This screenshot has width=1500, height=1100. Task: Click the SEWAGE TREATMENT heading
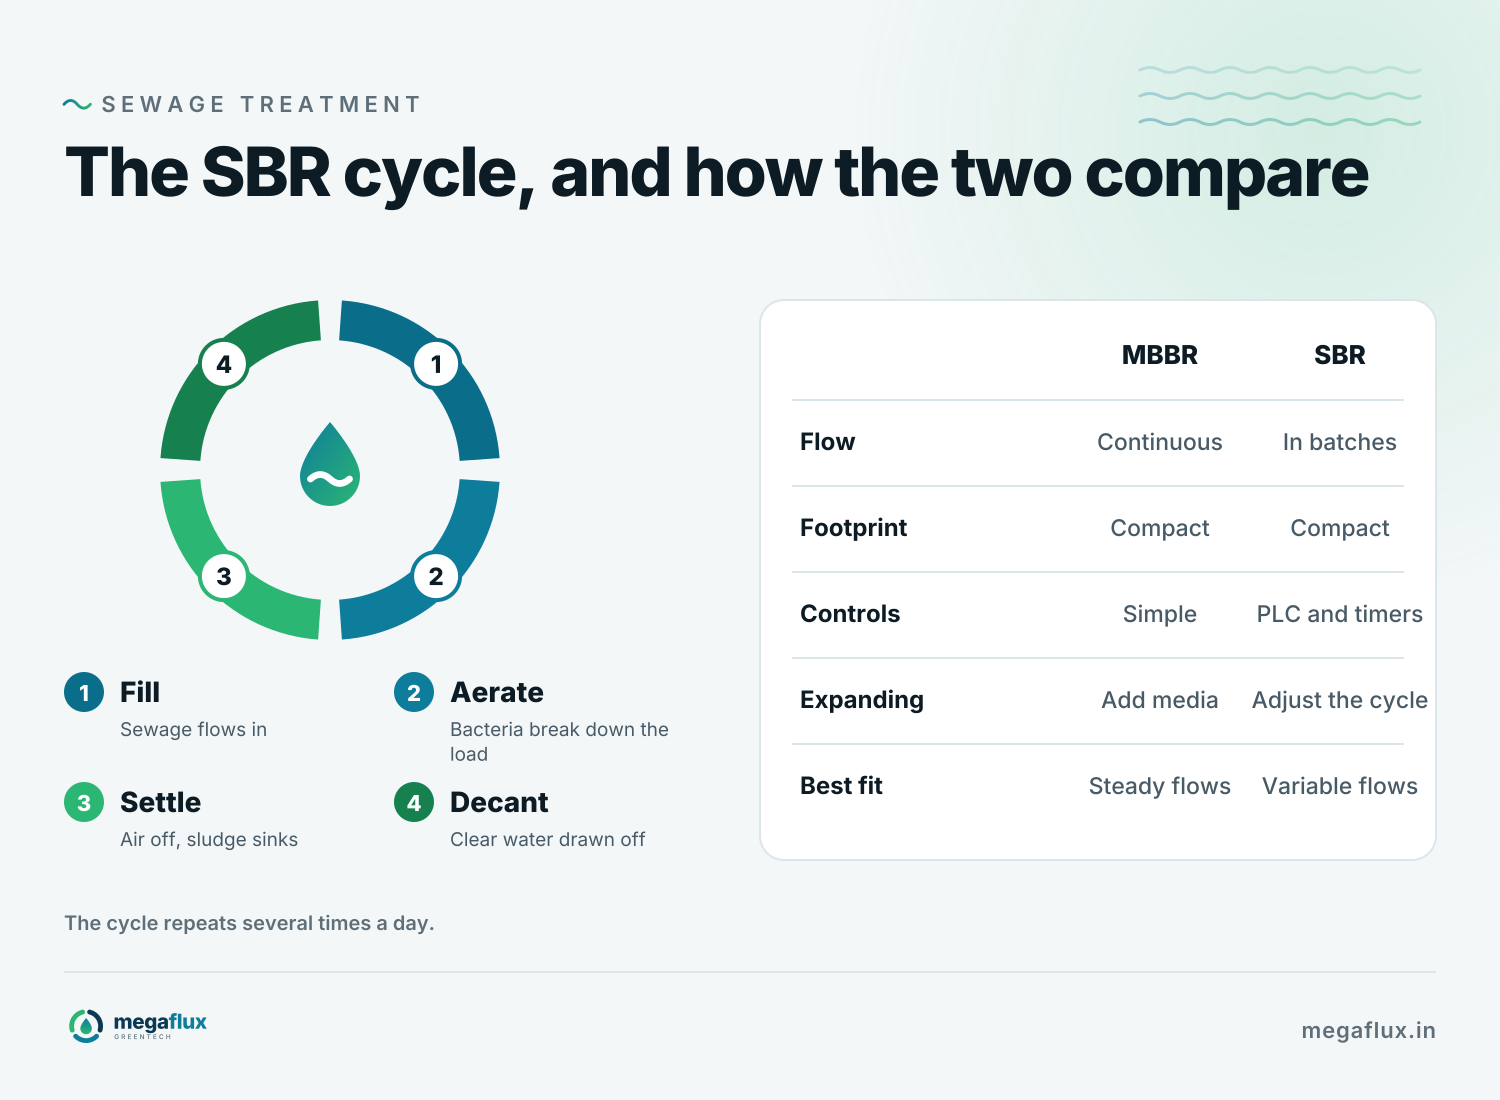[261, 104]
